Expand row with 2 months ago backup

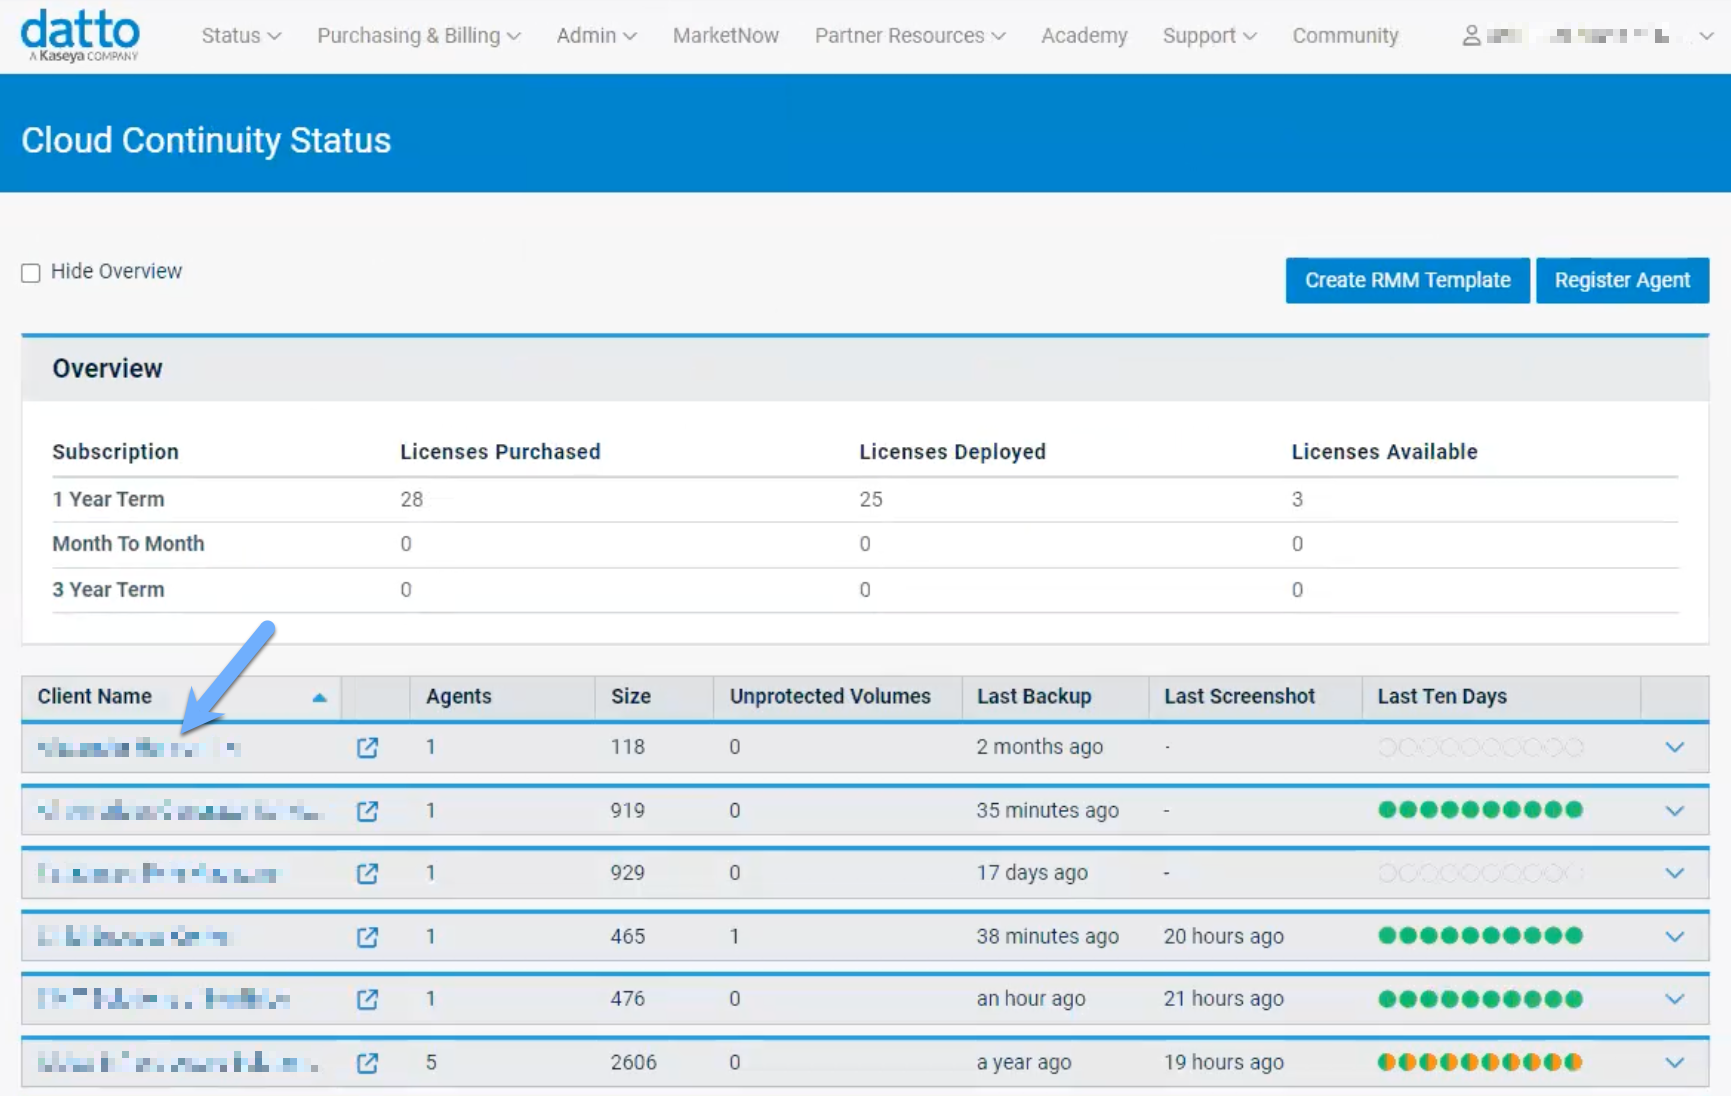click(x=1675, y=748)
